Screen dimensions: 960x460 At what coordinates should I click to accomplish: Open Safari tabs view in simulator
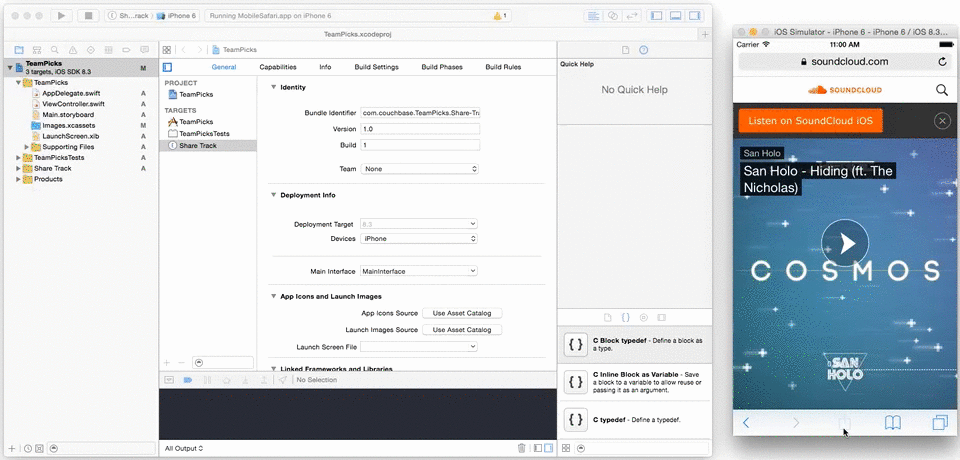click(939, 423)
